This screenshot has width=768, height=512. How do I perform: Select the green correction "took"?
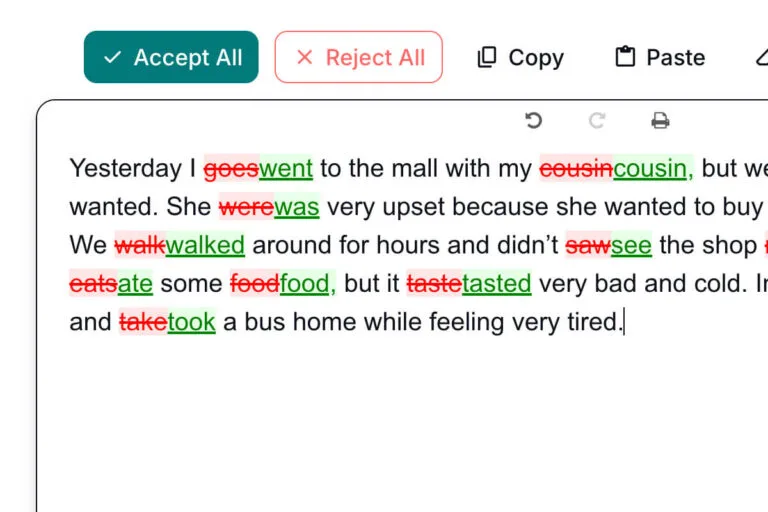click(x=191, y=322)
